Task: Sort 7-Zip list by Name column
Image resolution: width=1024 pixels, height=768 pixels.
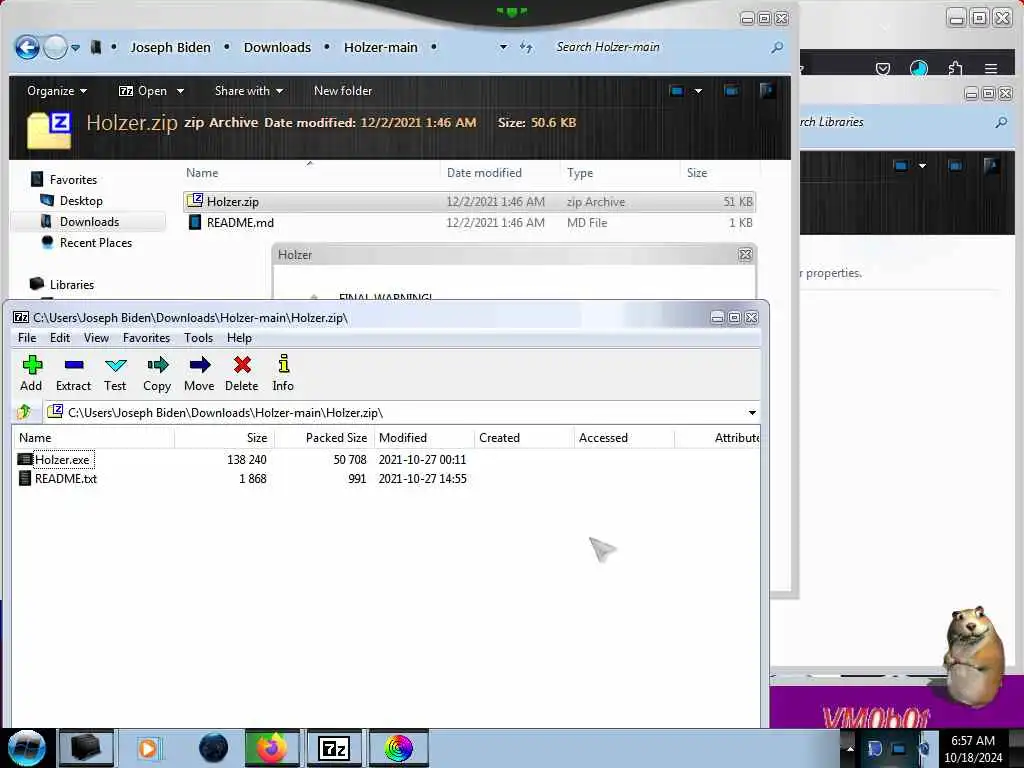Action: click(x=93, y=438)
